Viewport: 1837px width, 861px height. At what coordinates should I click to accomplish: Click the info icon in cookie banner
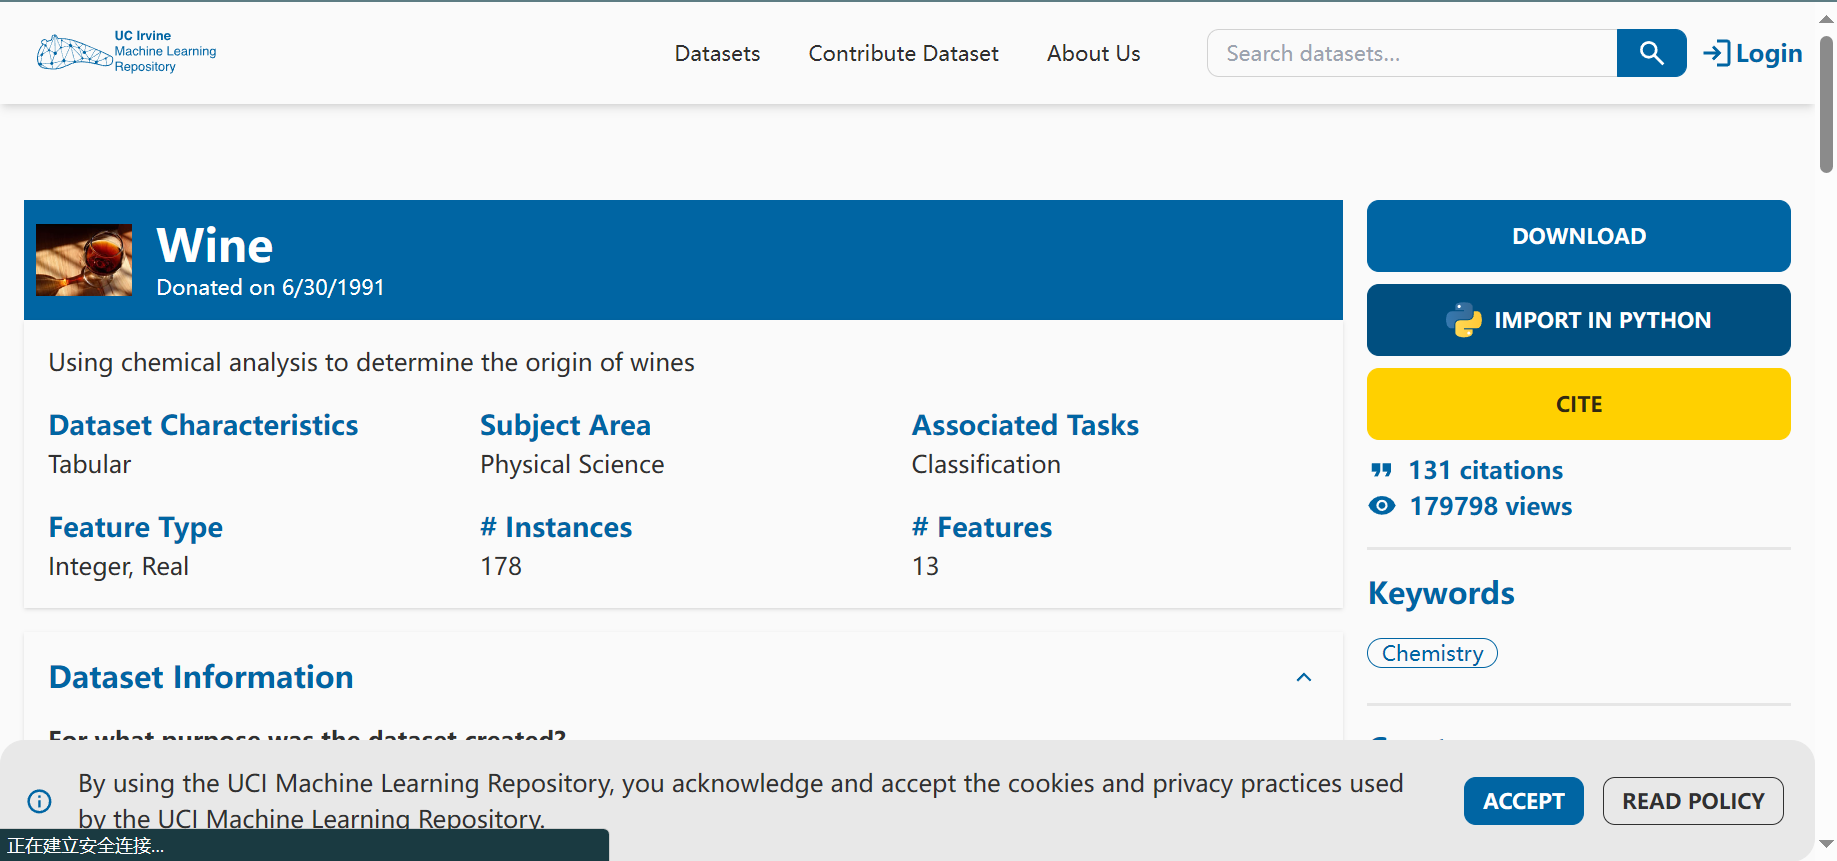tap(40, 801)
